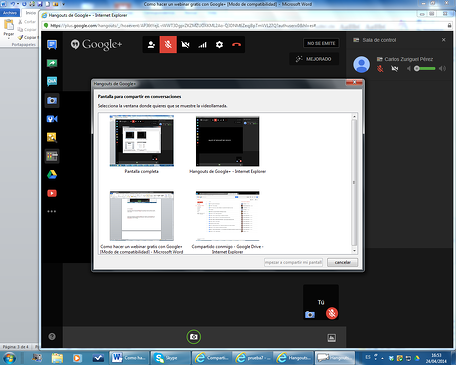Open the Google Drive sidebar icon

click(52, 175)
